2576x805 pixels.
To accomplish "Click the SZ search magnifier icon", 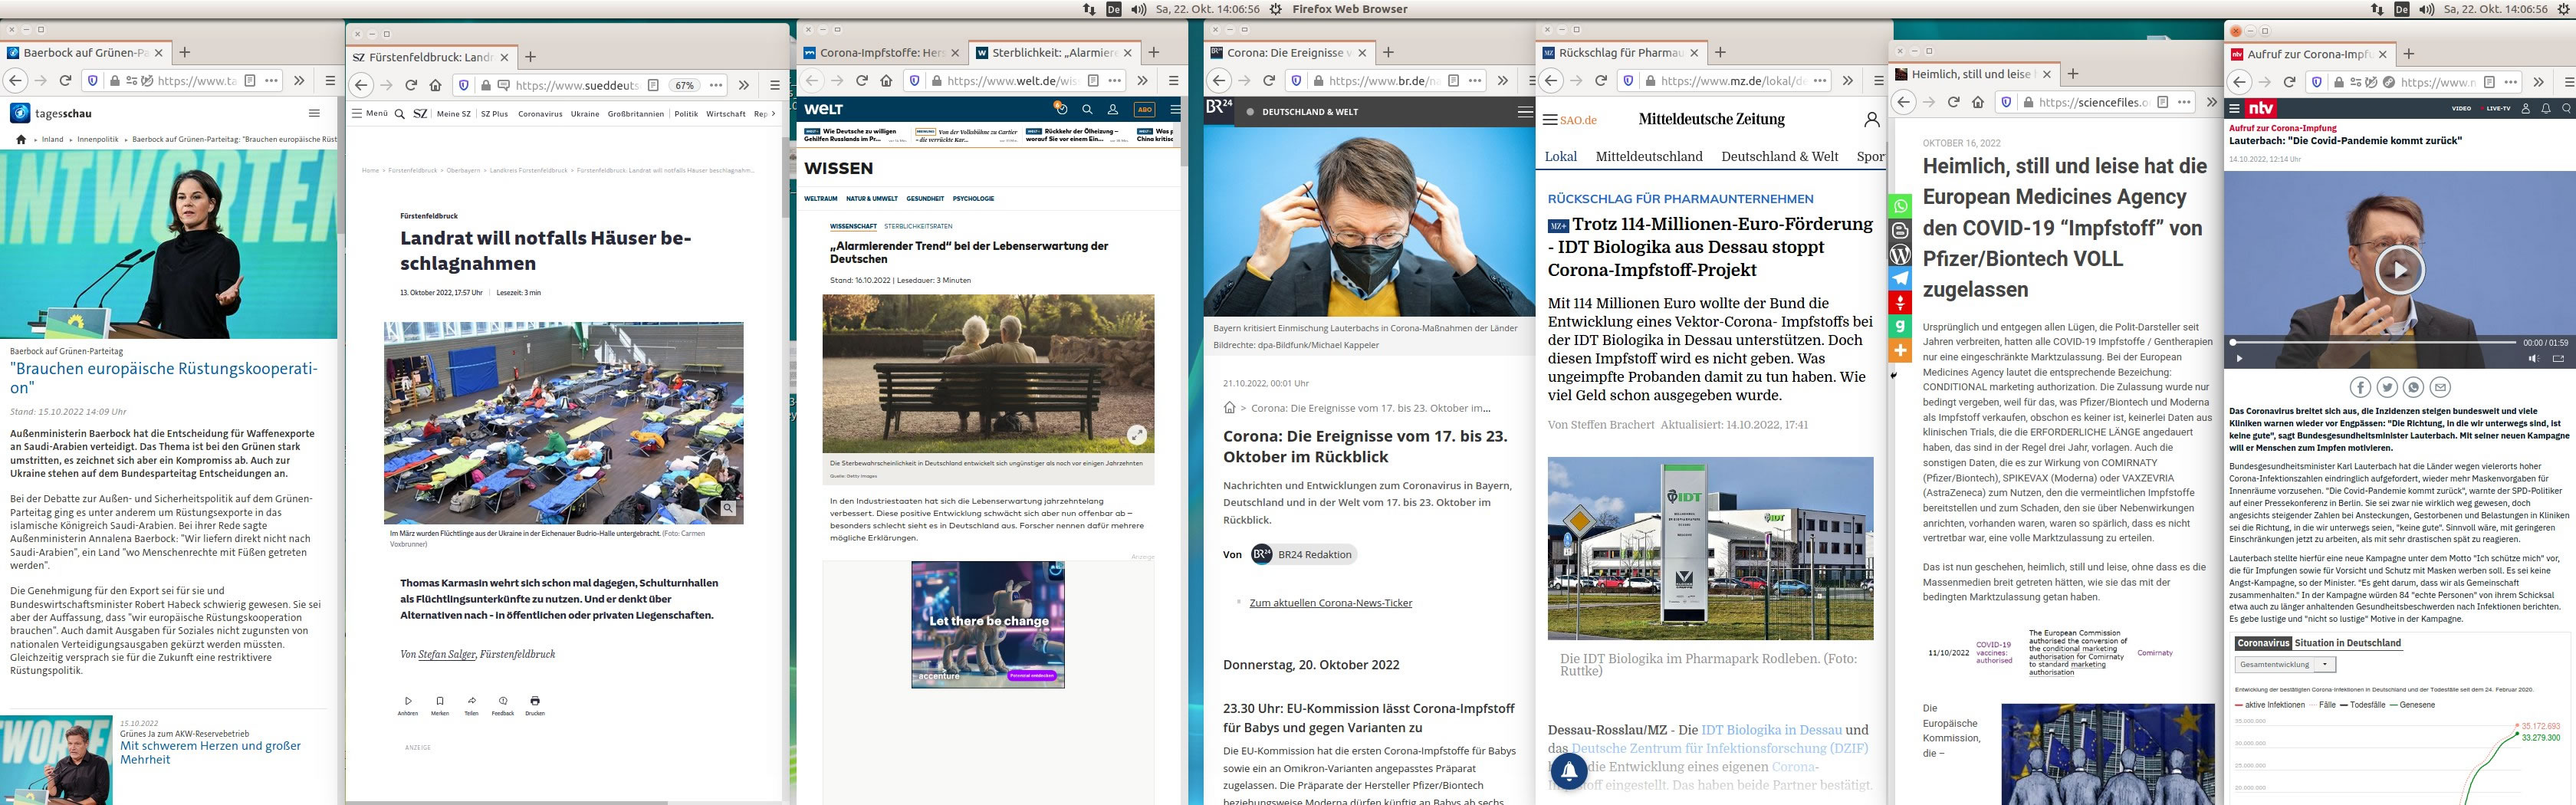I will tap(400, 114).
